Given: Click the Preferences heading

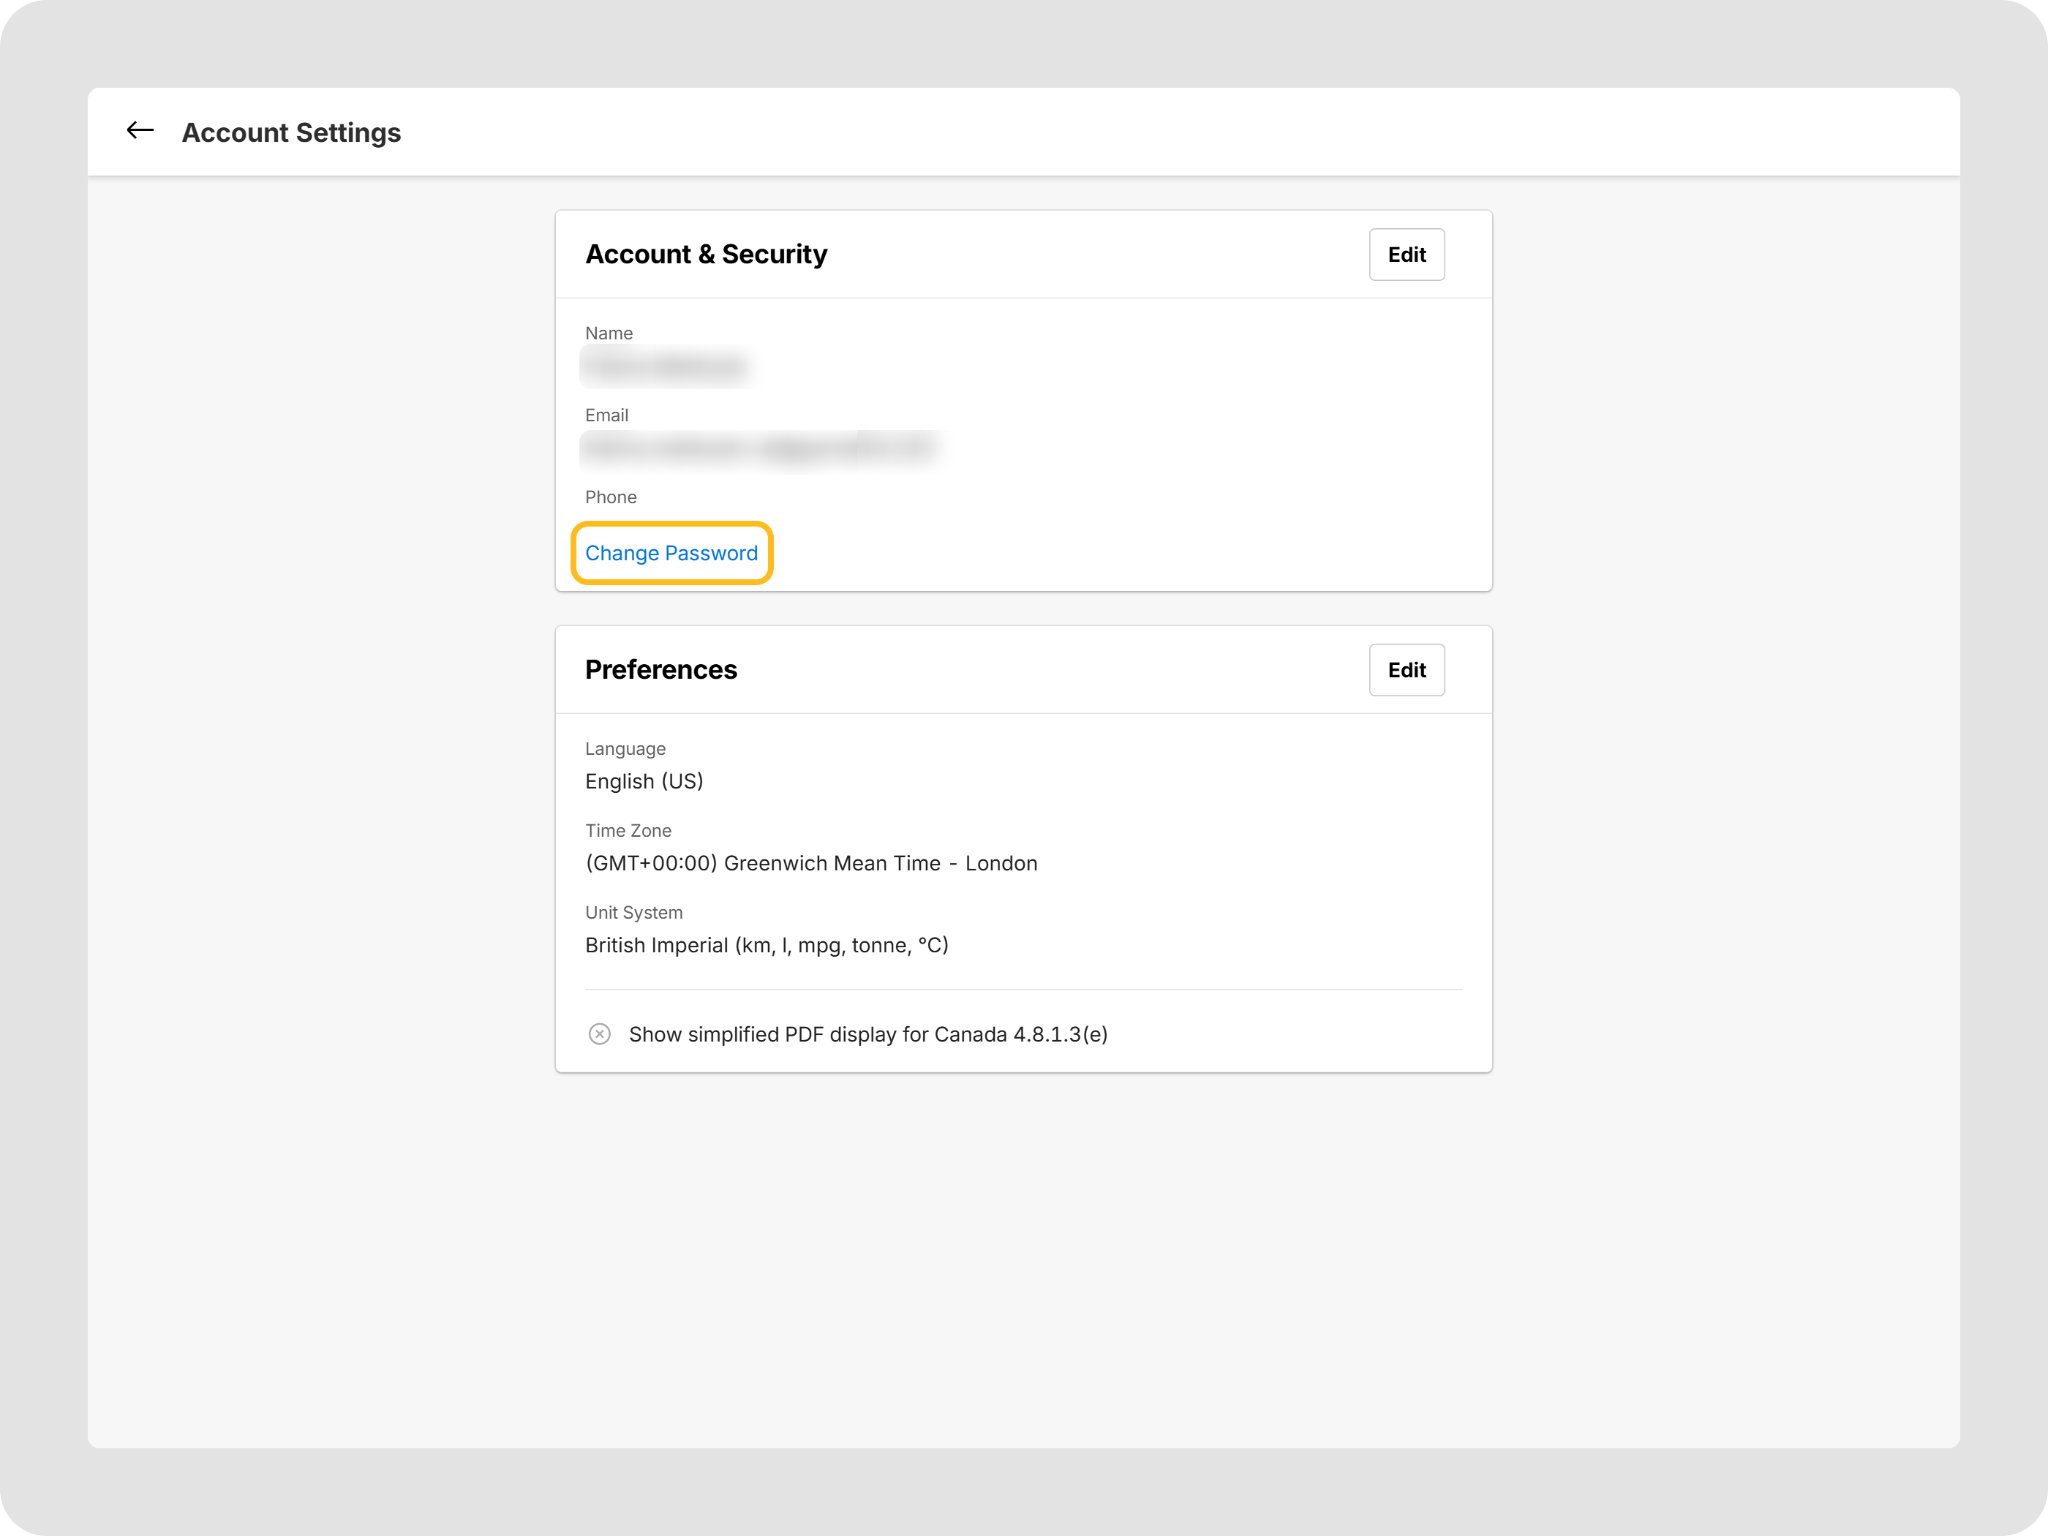Looking at the screenshot, I should [661, 670].
